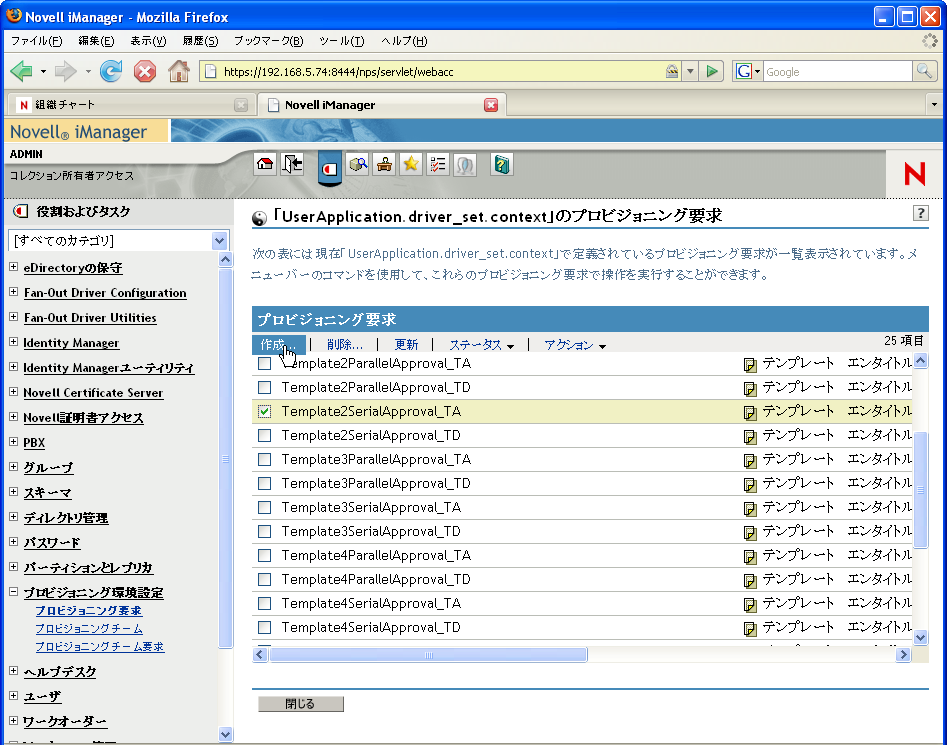Click Firefox Home icon

pos(179,71)
